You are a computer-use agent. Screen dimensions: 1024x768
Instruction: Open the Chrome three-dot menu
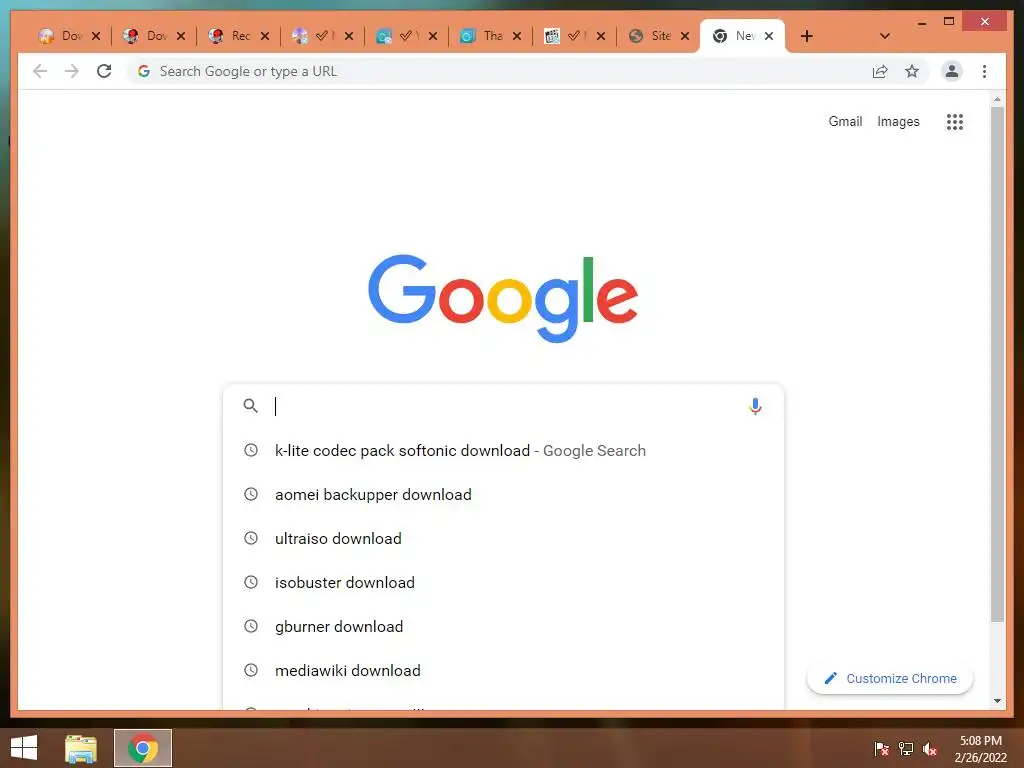coord(984,71)
